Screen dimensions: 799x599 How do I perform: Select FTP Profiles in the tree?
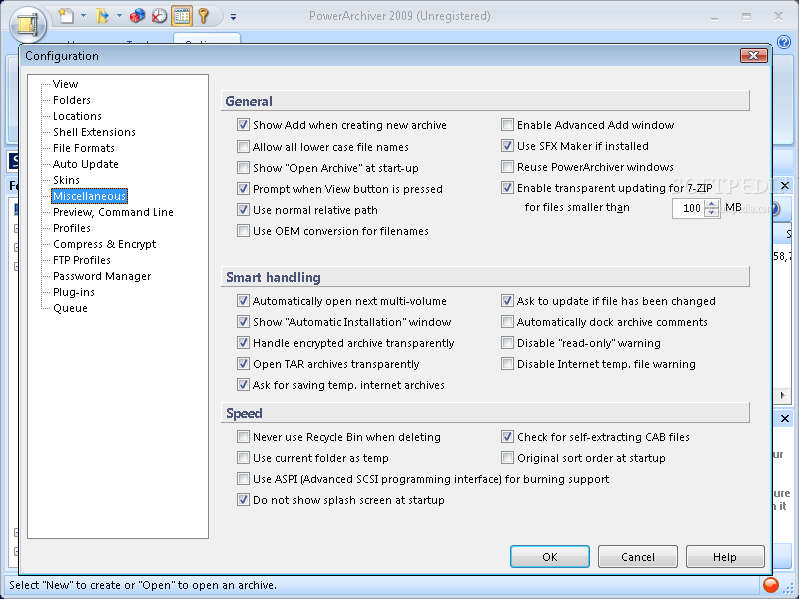coord(82,260)
